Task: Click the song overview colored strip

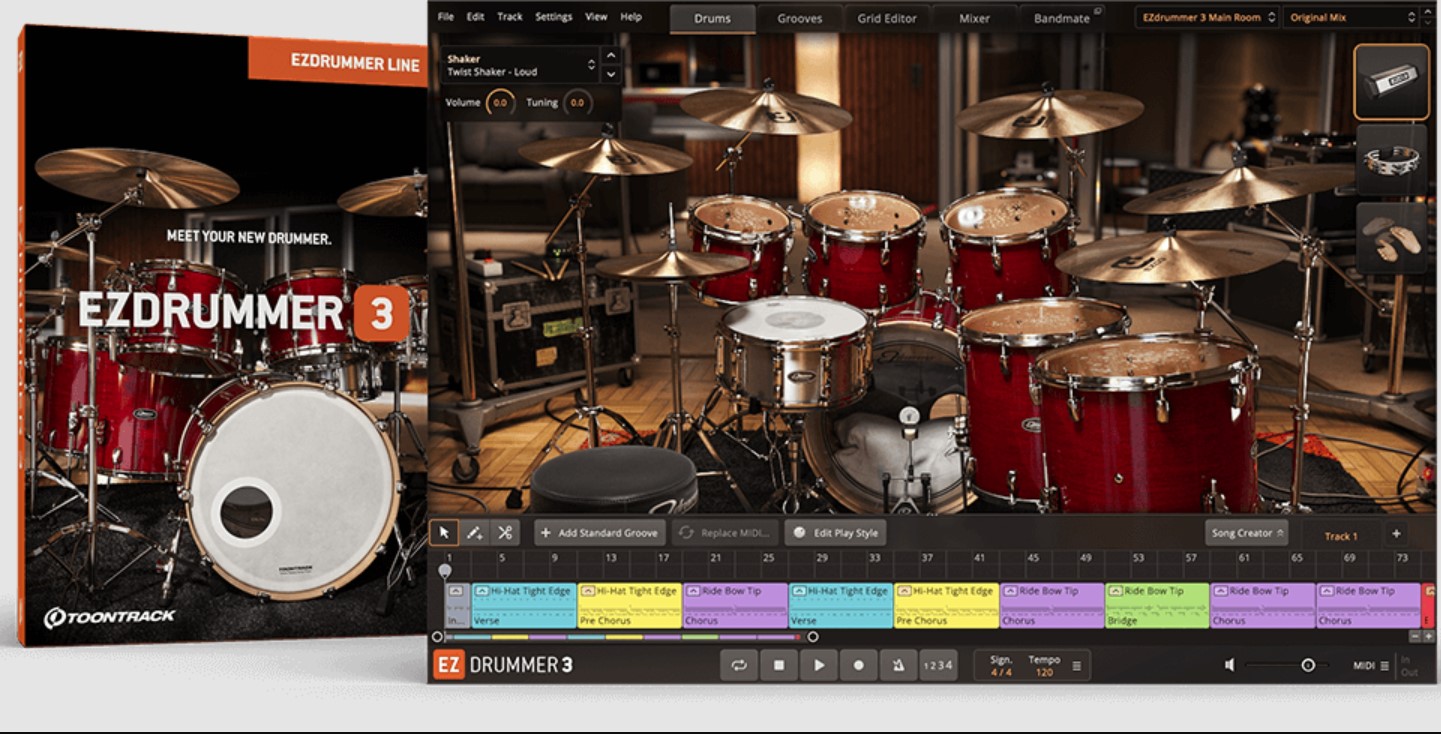Action: pyautogui.click(x=625, y=637)
